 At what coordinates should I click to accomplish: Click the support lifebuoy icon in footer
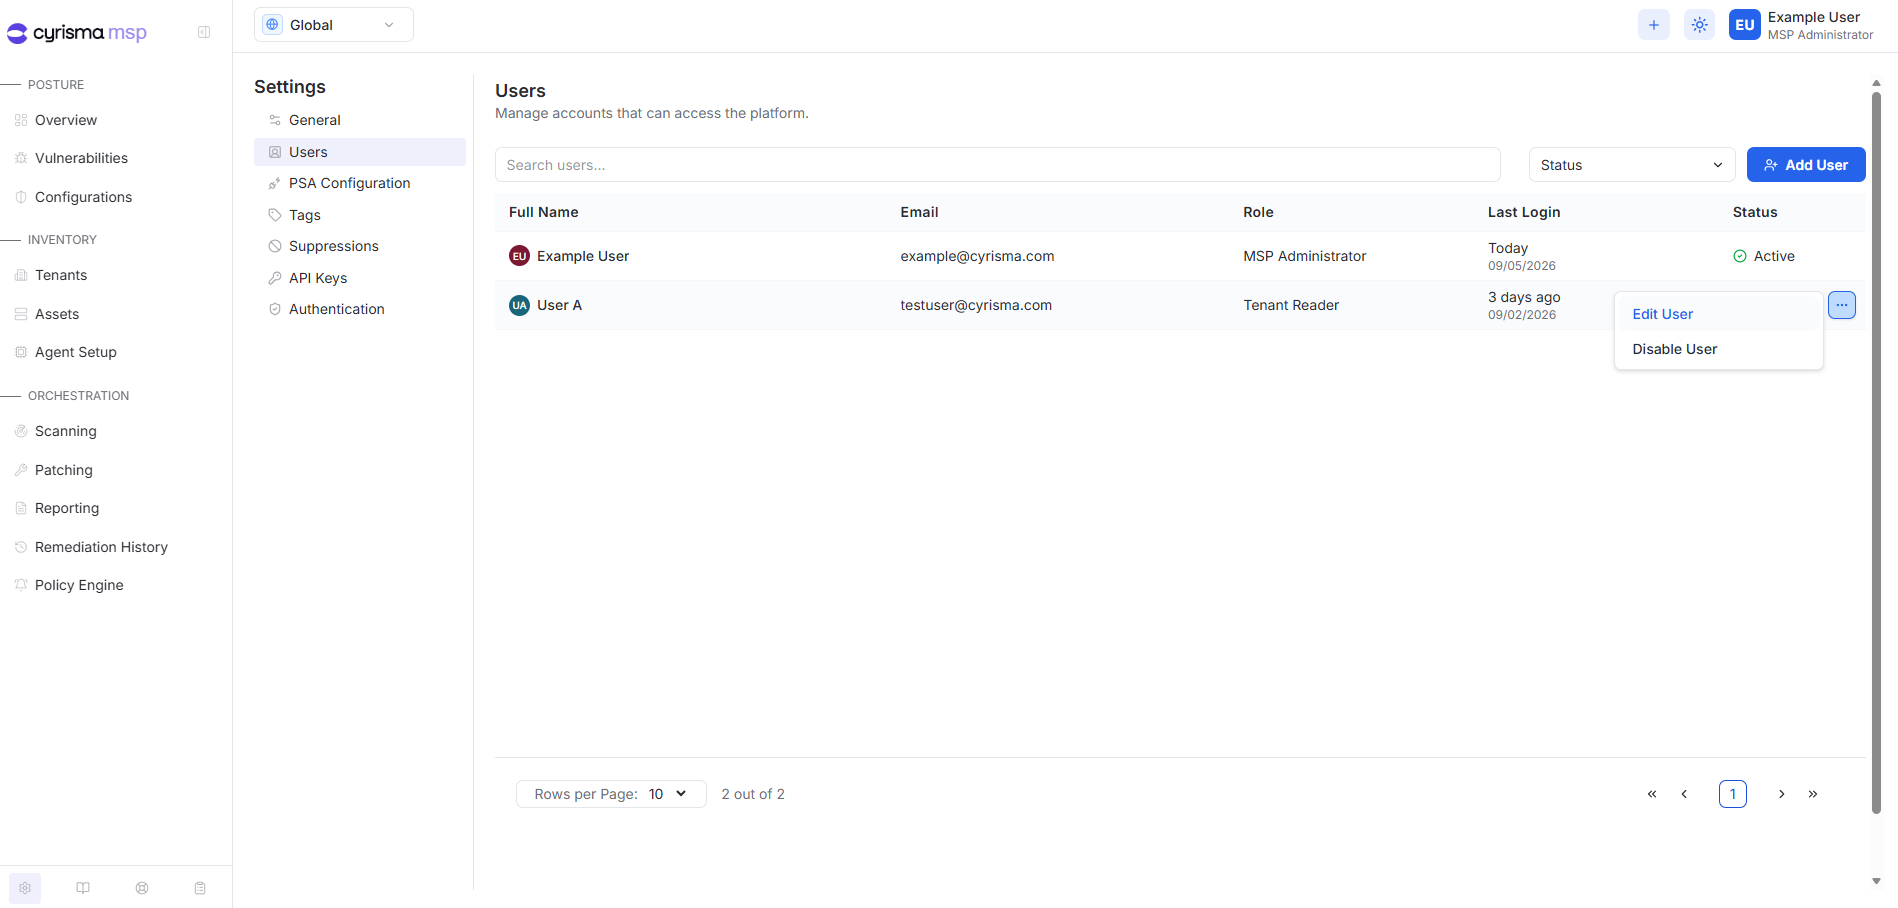coord(142,888)
